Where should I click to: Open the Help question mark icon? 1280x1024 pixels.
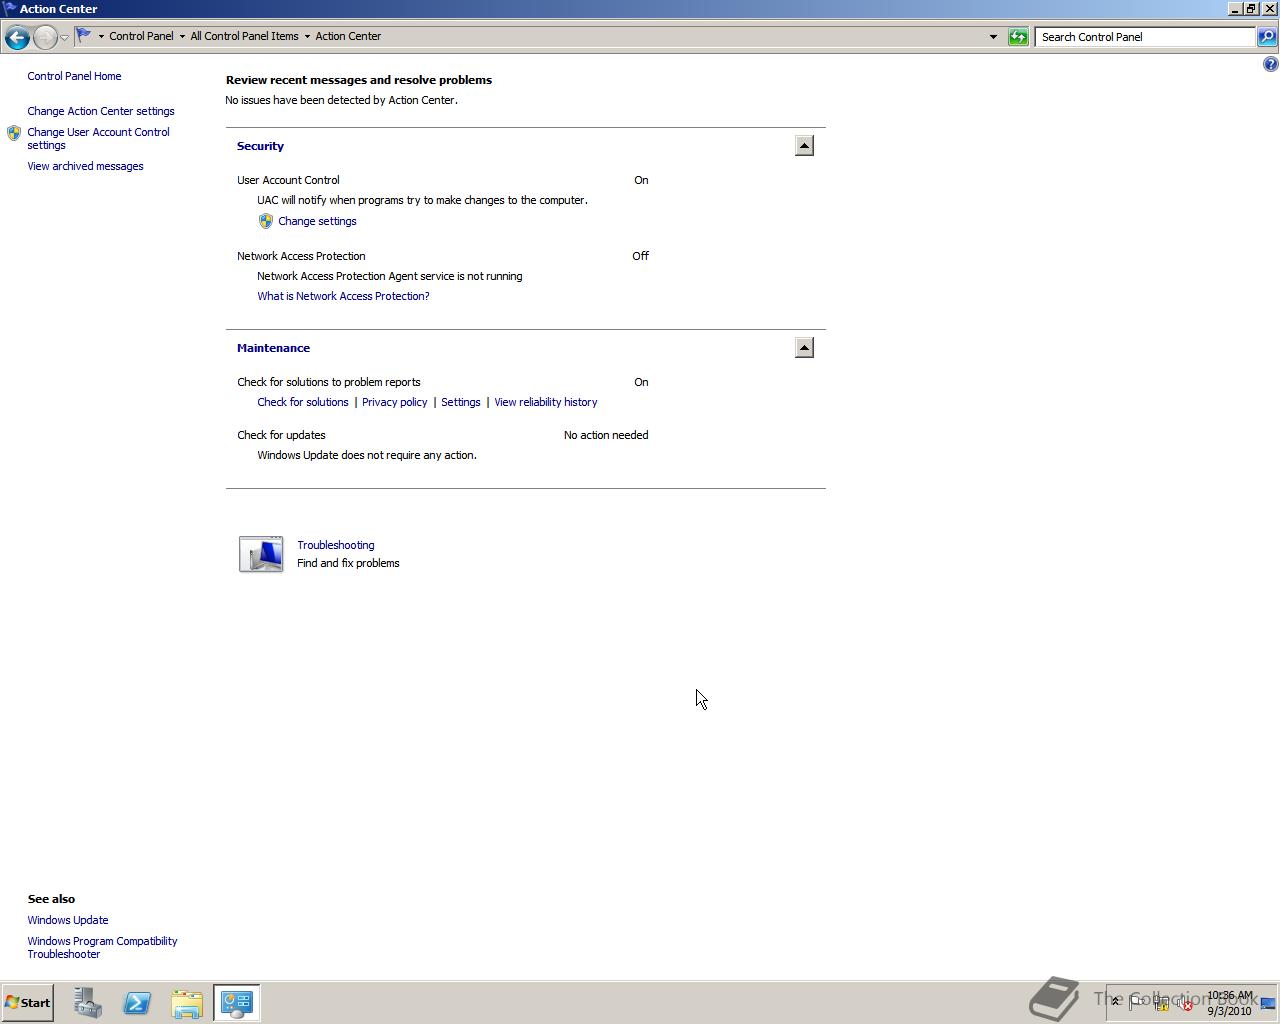[x=1270, y=64]
